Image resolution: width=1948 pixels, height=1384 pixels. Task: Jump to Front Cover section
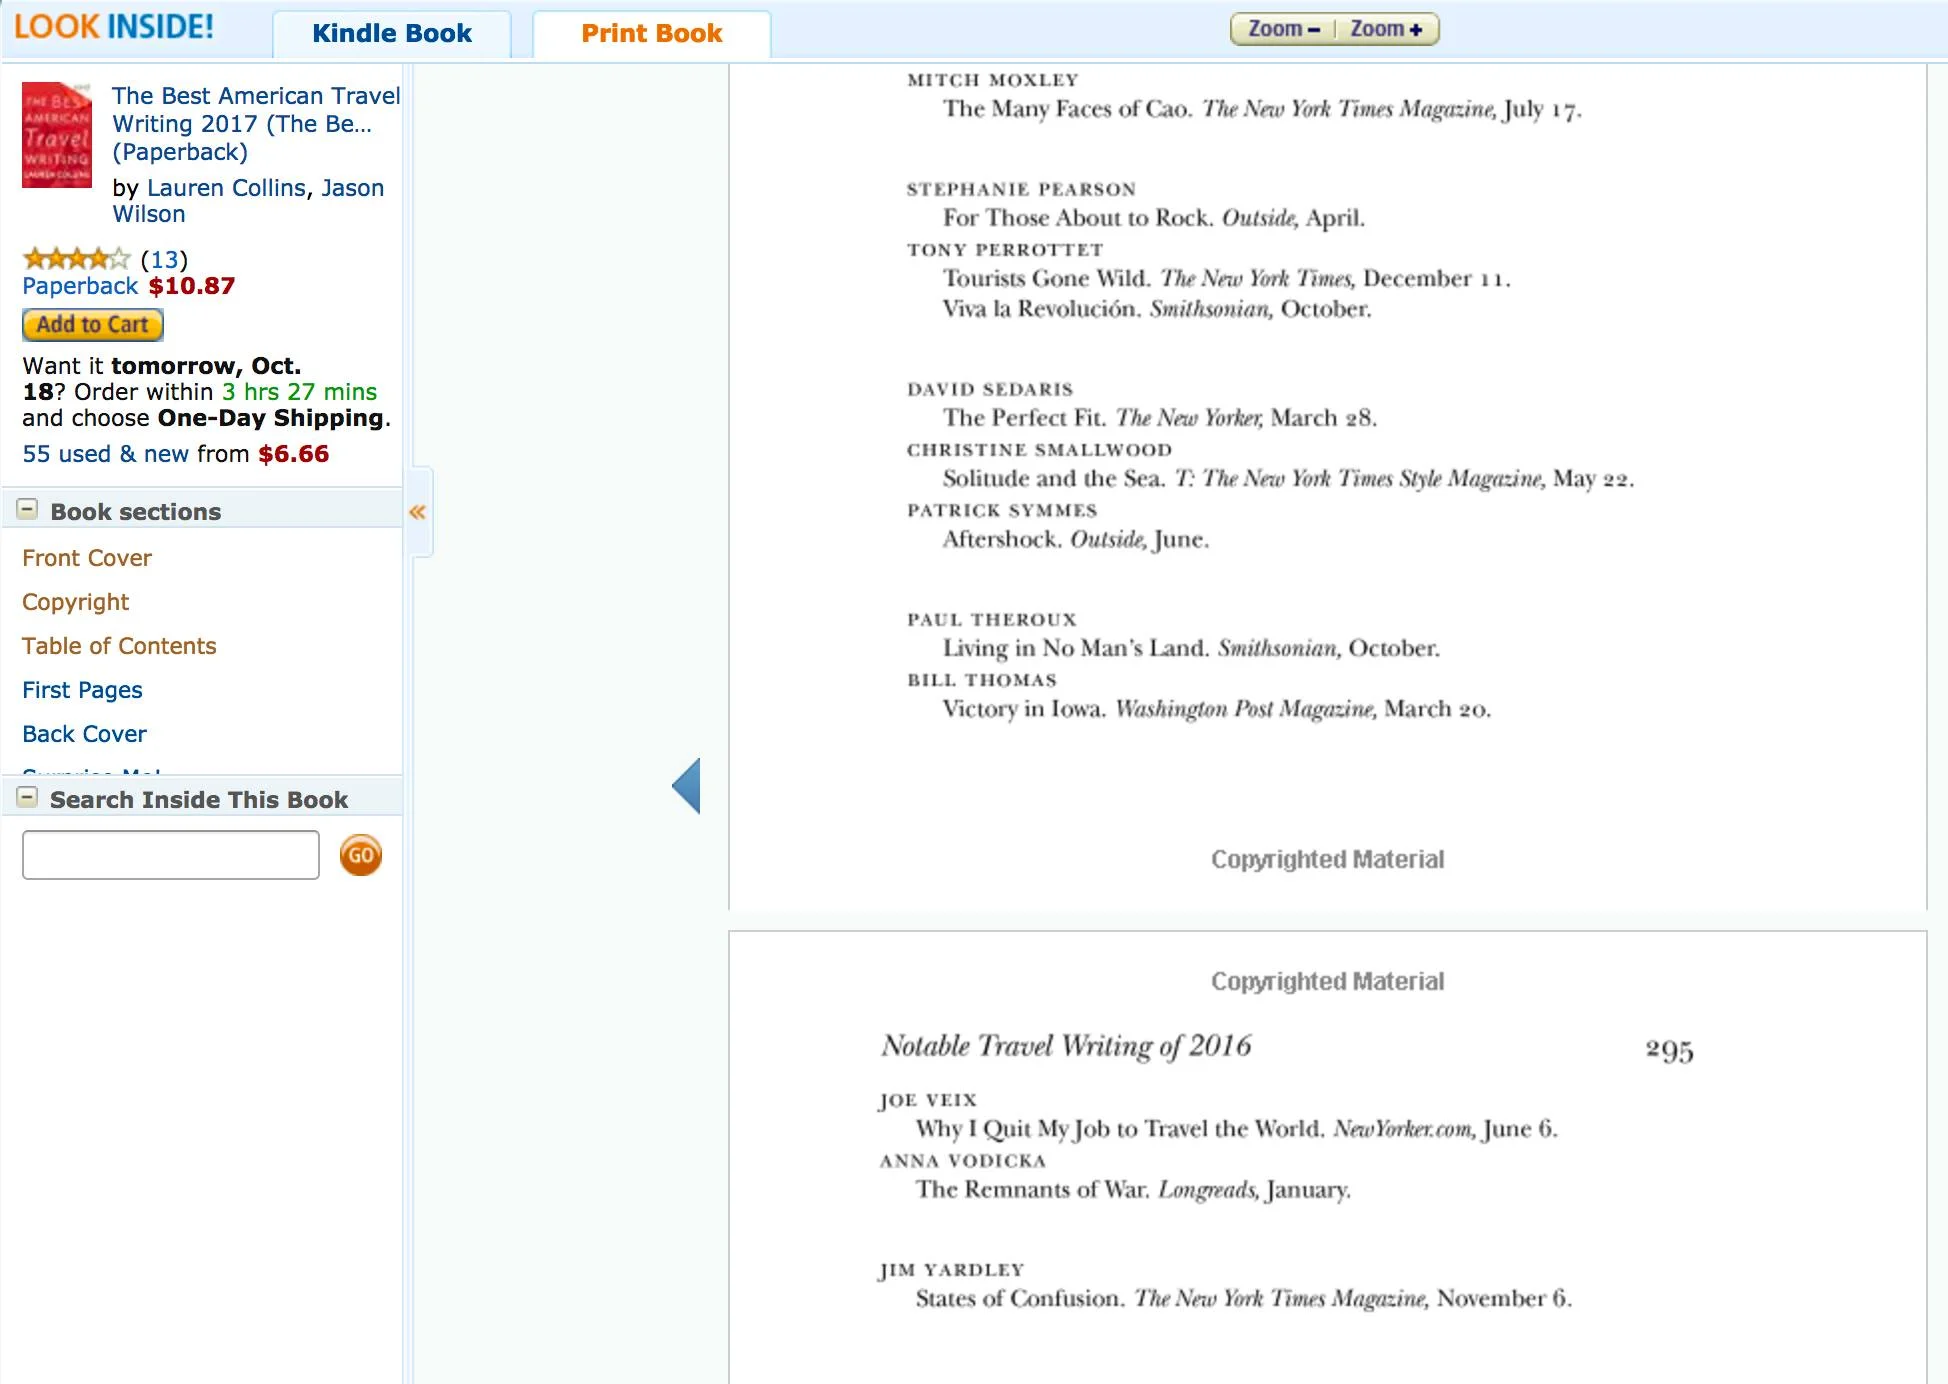click(x=87, y=558)
